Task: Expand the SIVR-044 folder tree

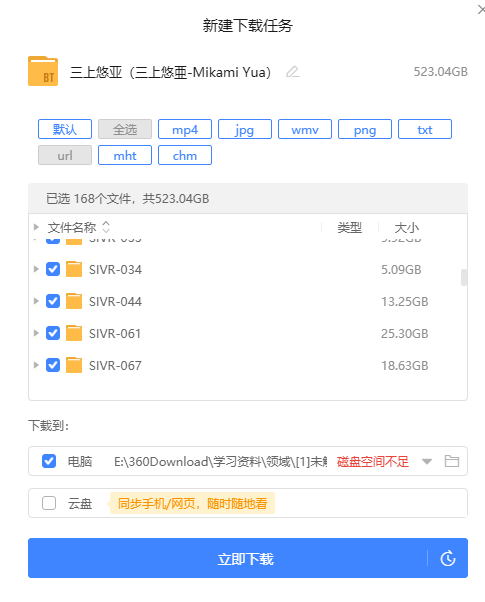Action: 36,301
